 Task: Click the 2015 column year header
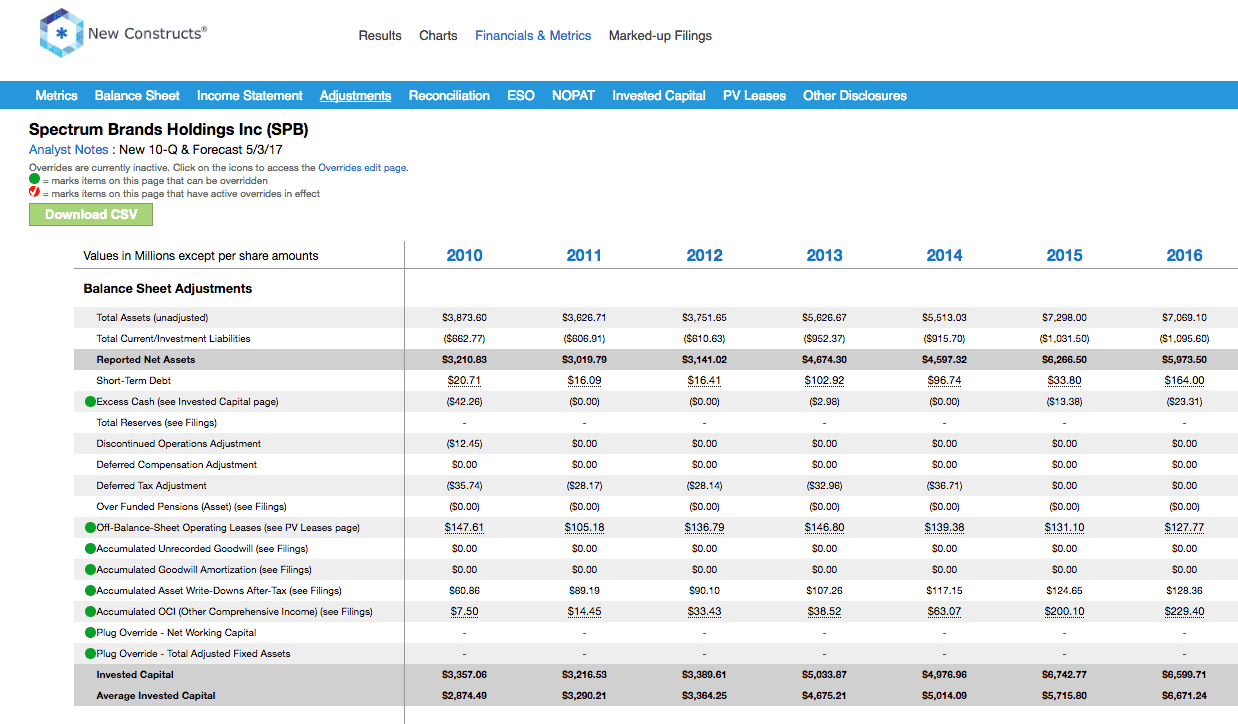pos(1064,255)
